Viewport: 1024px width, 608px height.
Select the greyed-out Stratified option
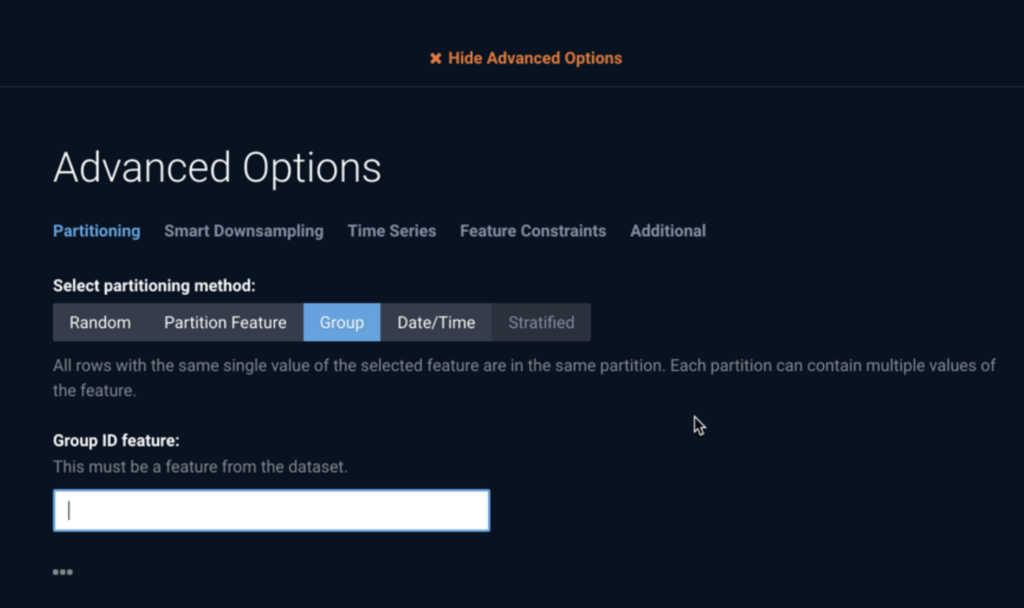point(541,322)
